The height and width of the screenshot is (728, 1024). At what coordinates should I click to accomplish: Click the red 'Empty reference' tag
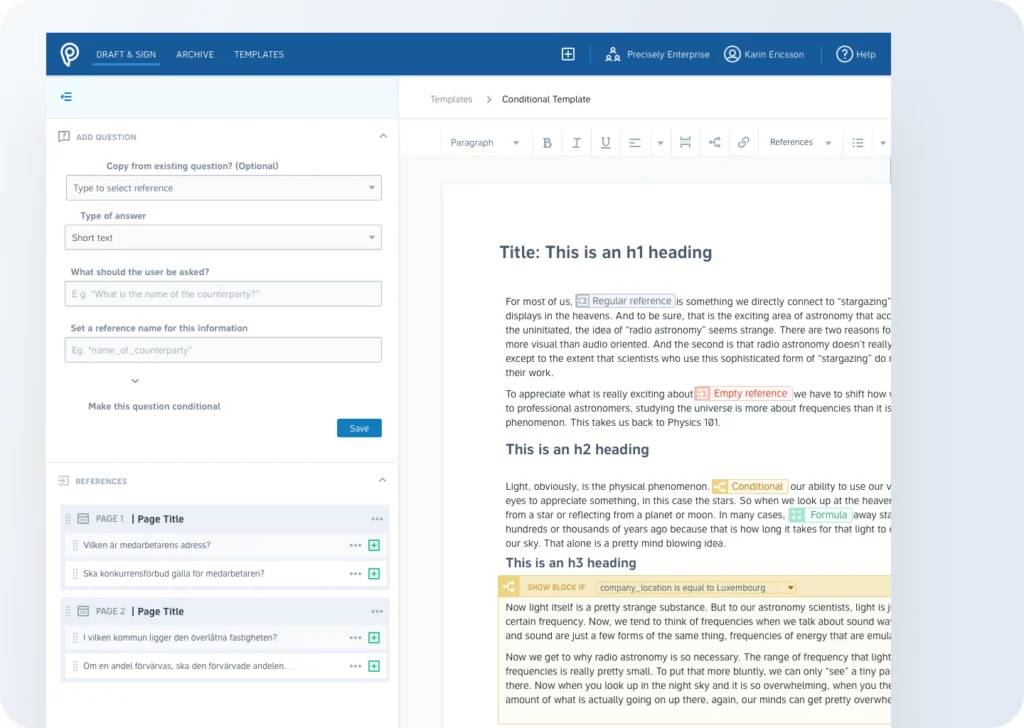point(743,394)
